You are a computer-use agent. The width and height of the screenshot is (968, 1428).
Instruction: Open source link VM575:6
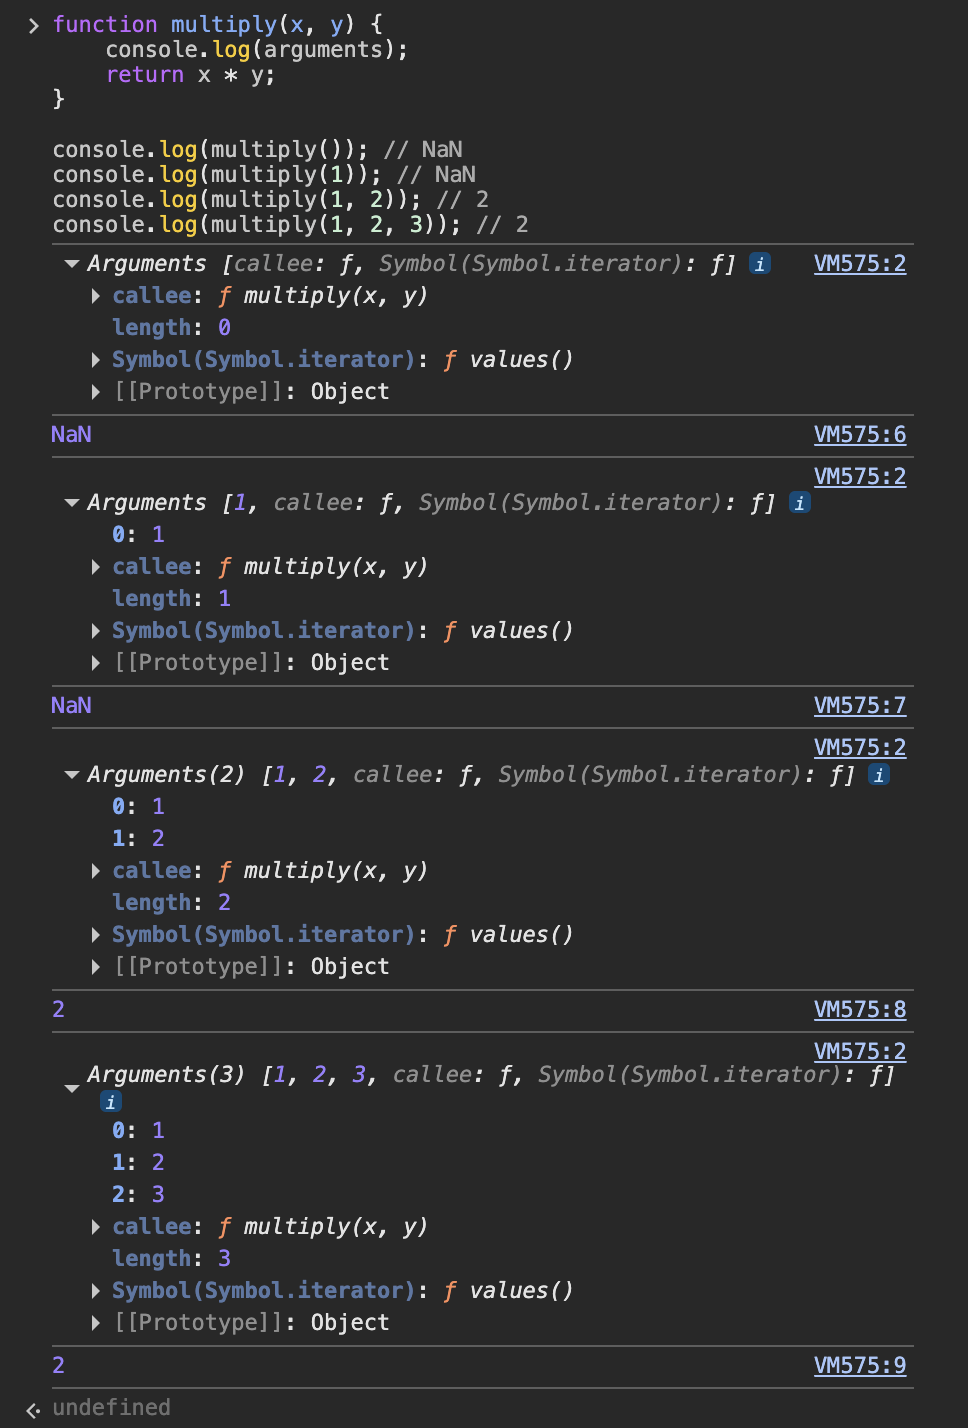859,434
